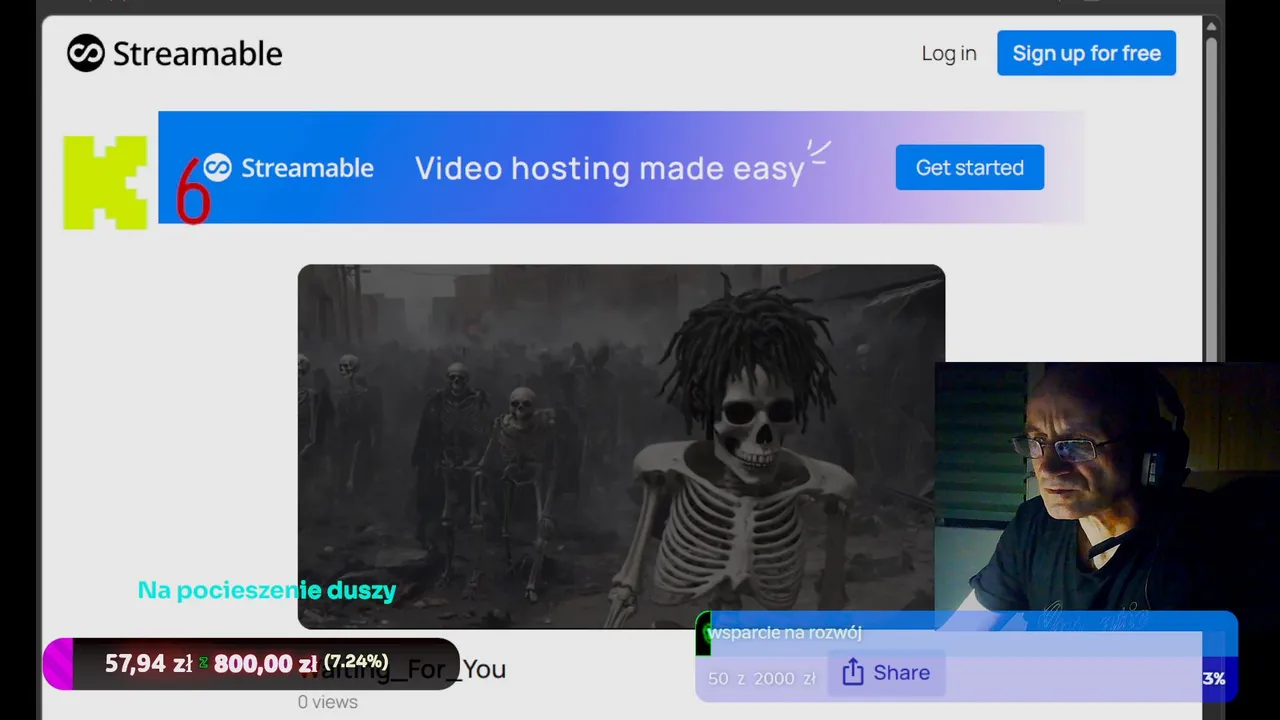Click Get started in the banner
This screenshot has height=720, width=1280.
point(969,167)
